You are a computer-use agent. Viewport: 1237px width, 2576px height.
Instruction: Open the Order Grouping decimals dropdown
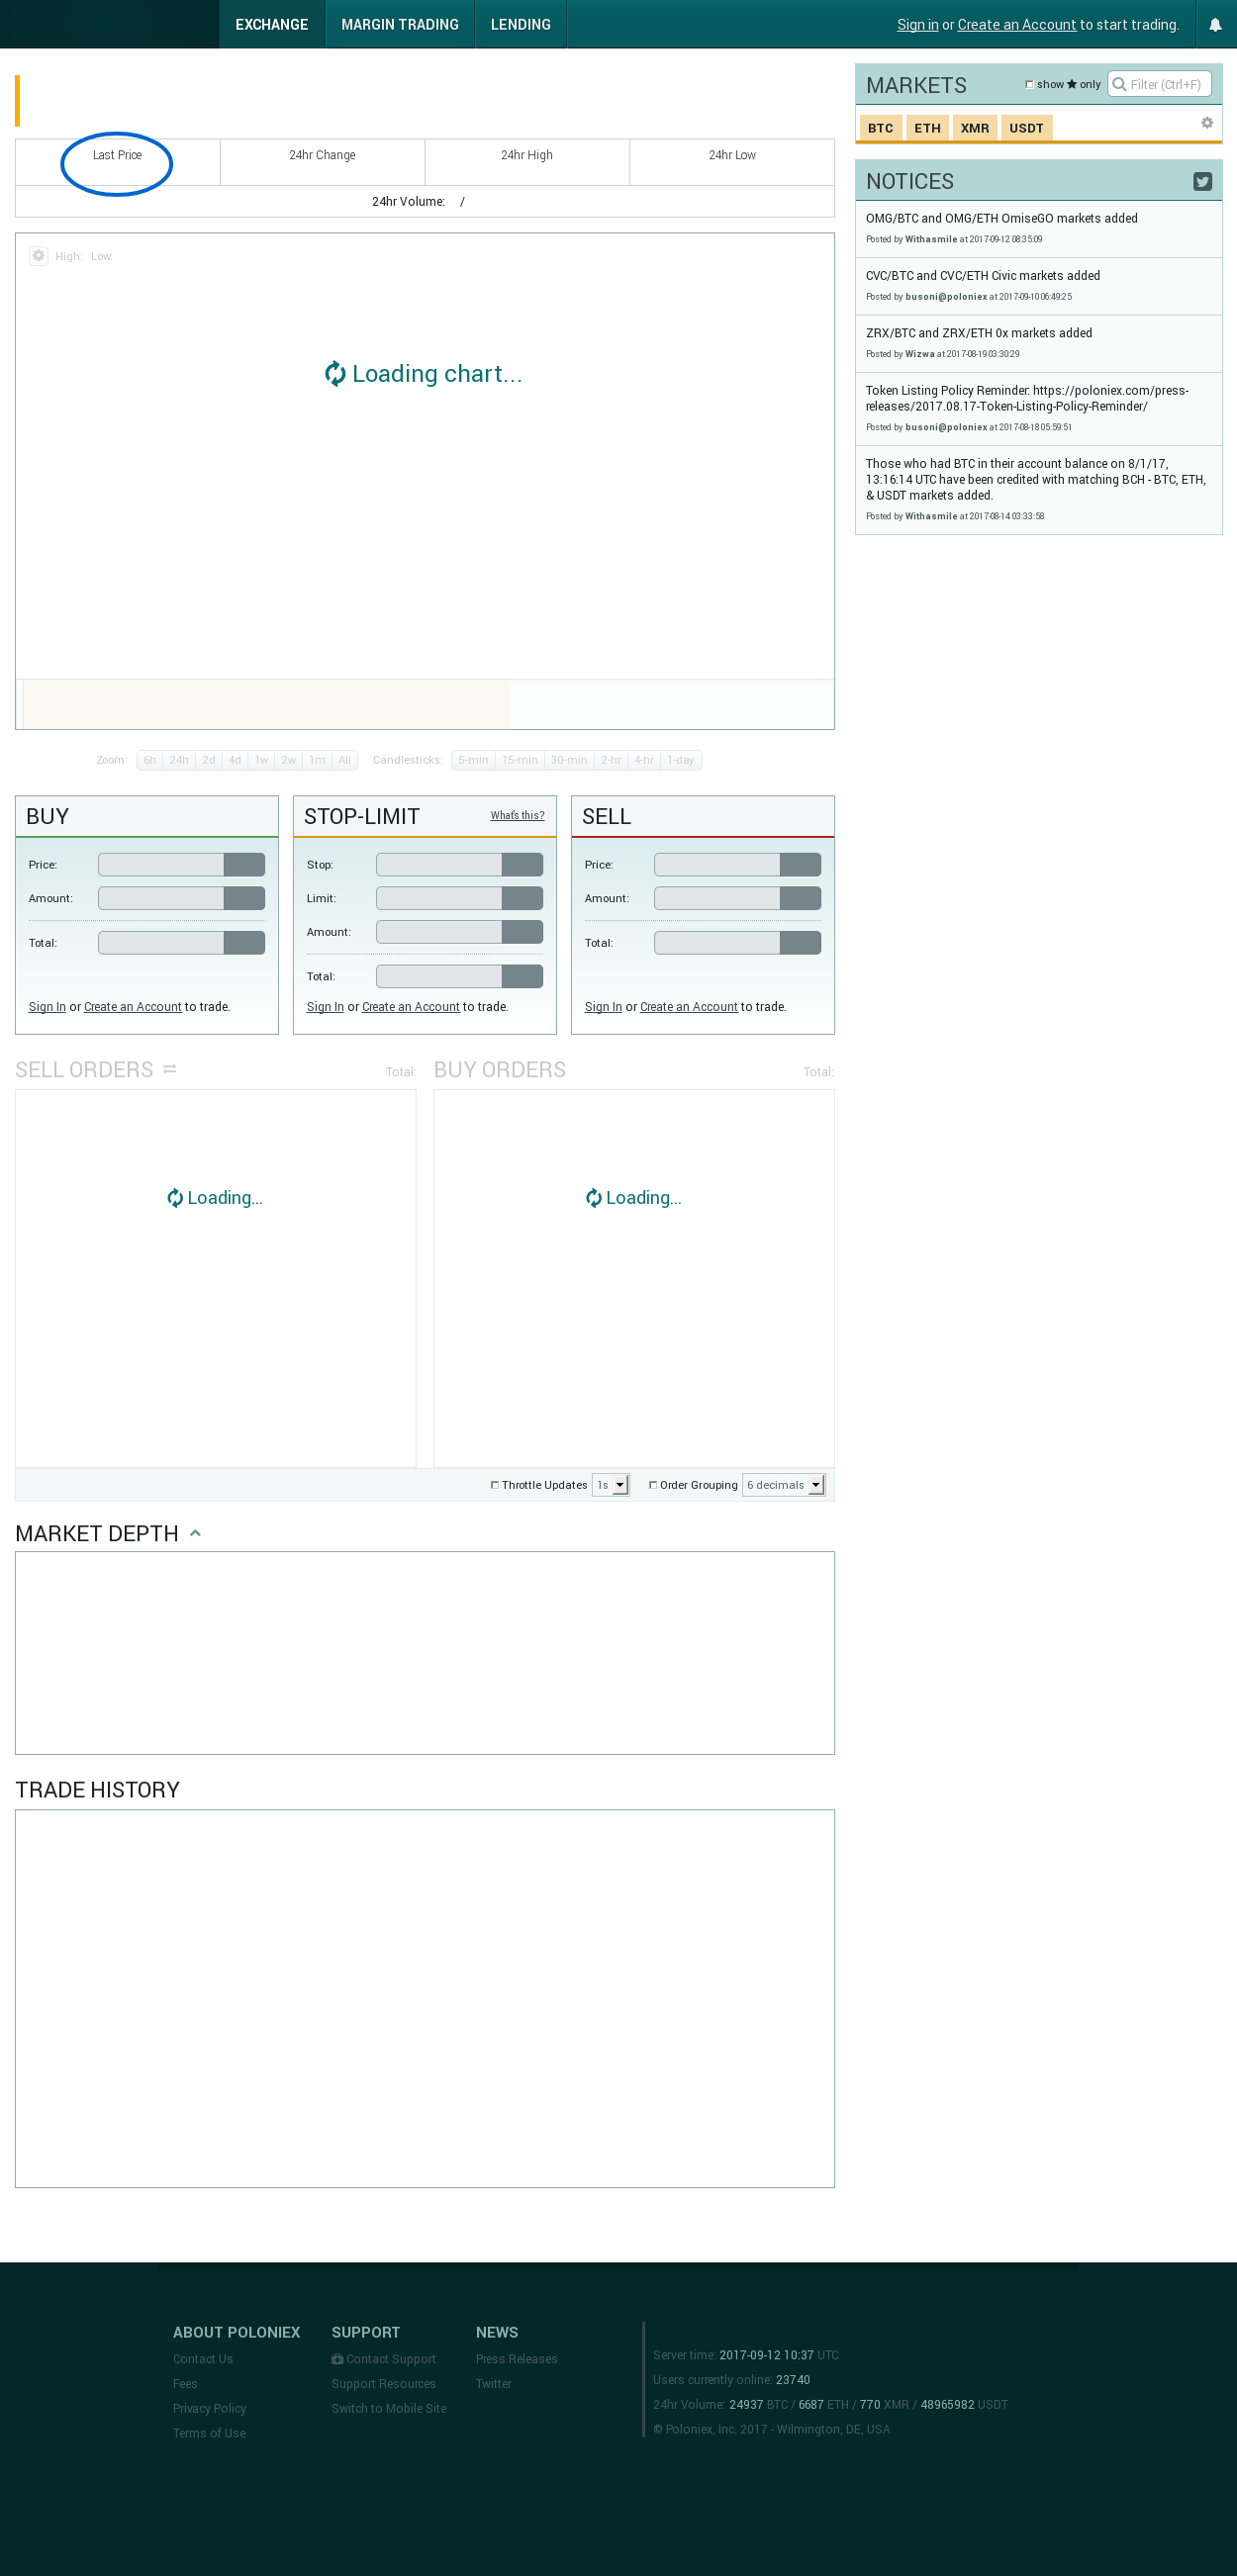784,1485
